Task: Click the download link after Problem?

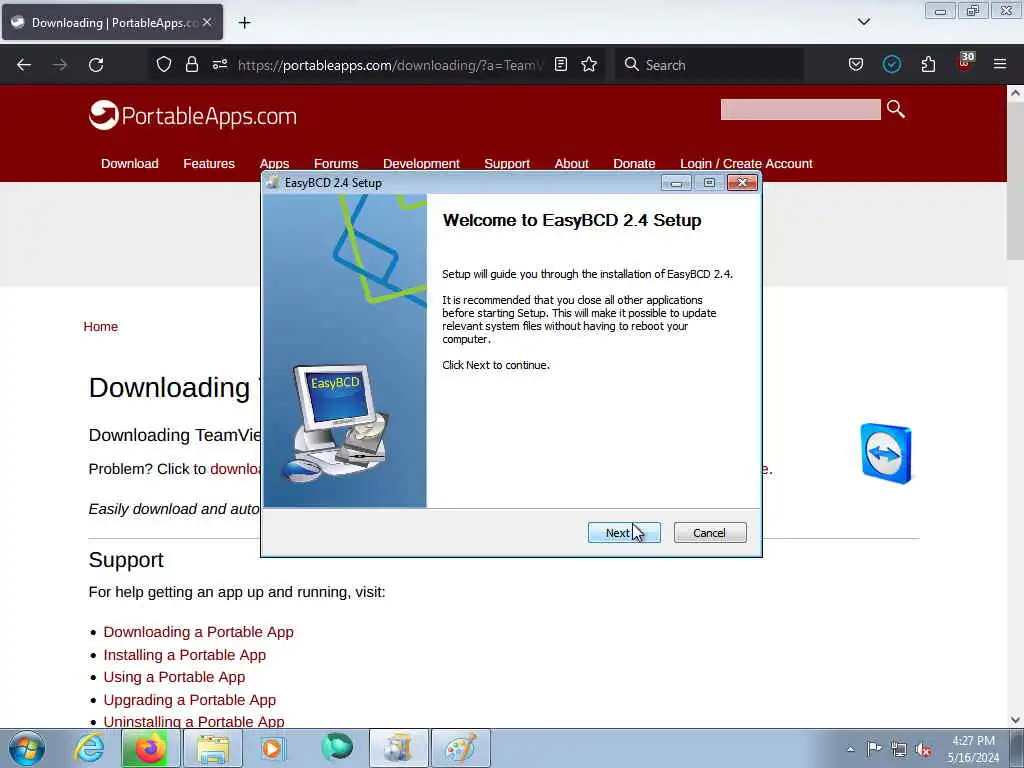Action: 235,469
